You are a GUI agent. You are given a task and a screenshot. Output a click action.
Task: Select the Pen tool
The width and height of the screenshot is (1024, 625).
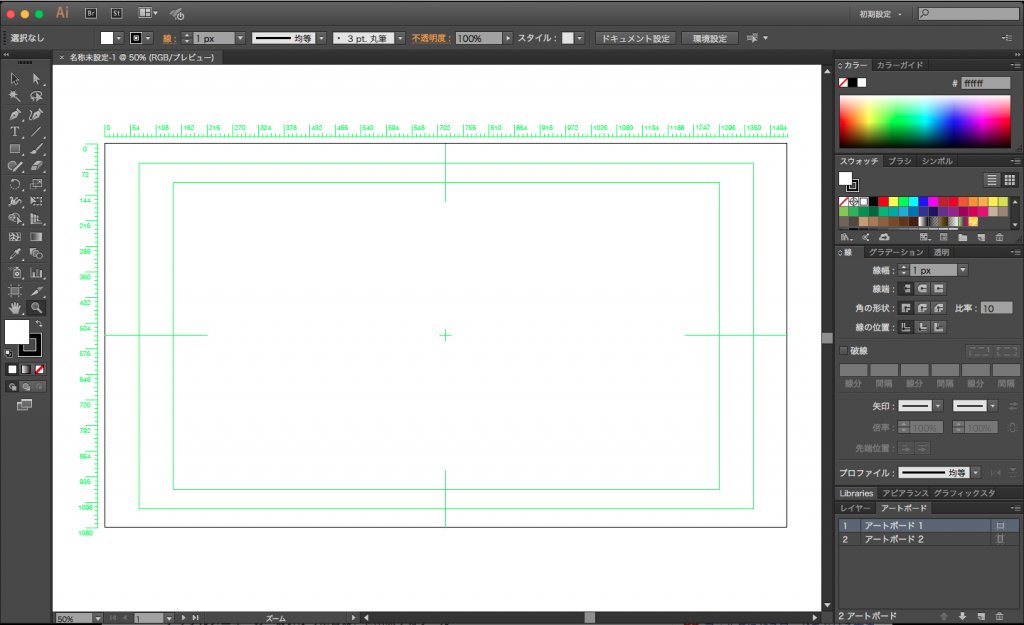coord(14,114)
